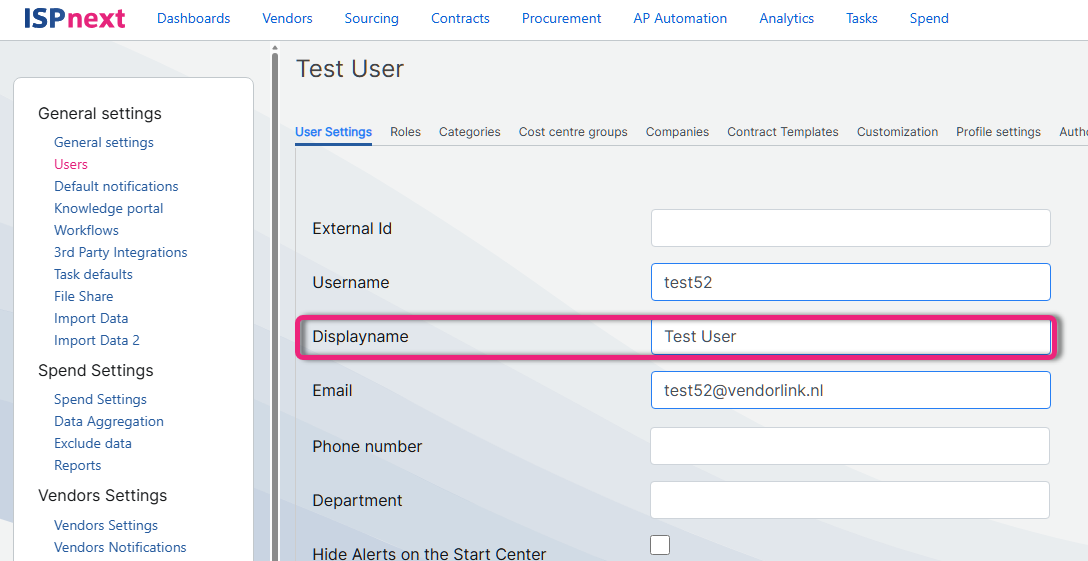Image resolution: width=1088 pixels, height=561 pixels.
Task: Open 3rd Party Integrations settings
Action: click(x=120, y=252)
